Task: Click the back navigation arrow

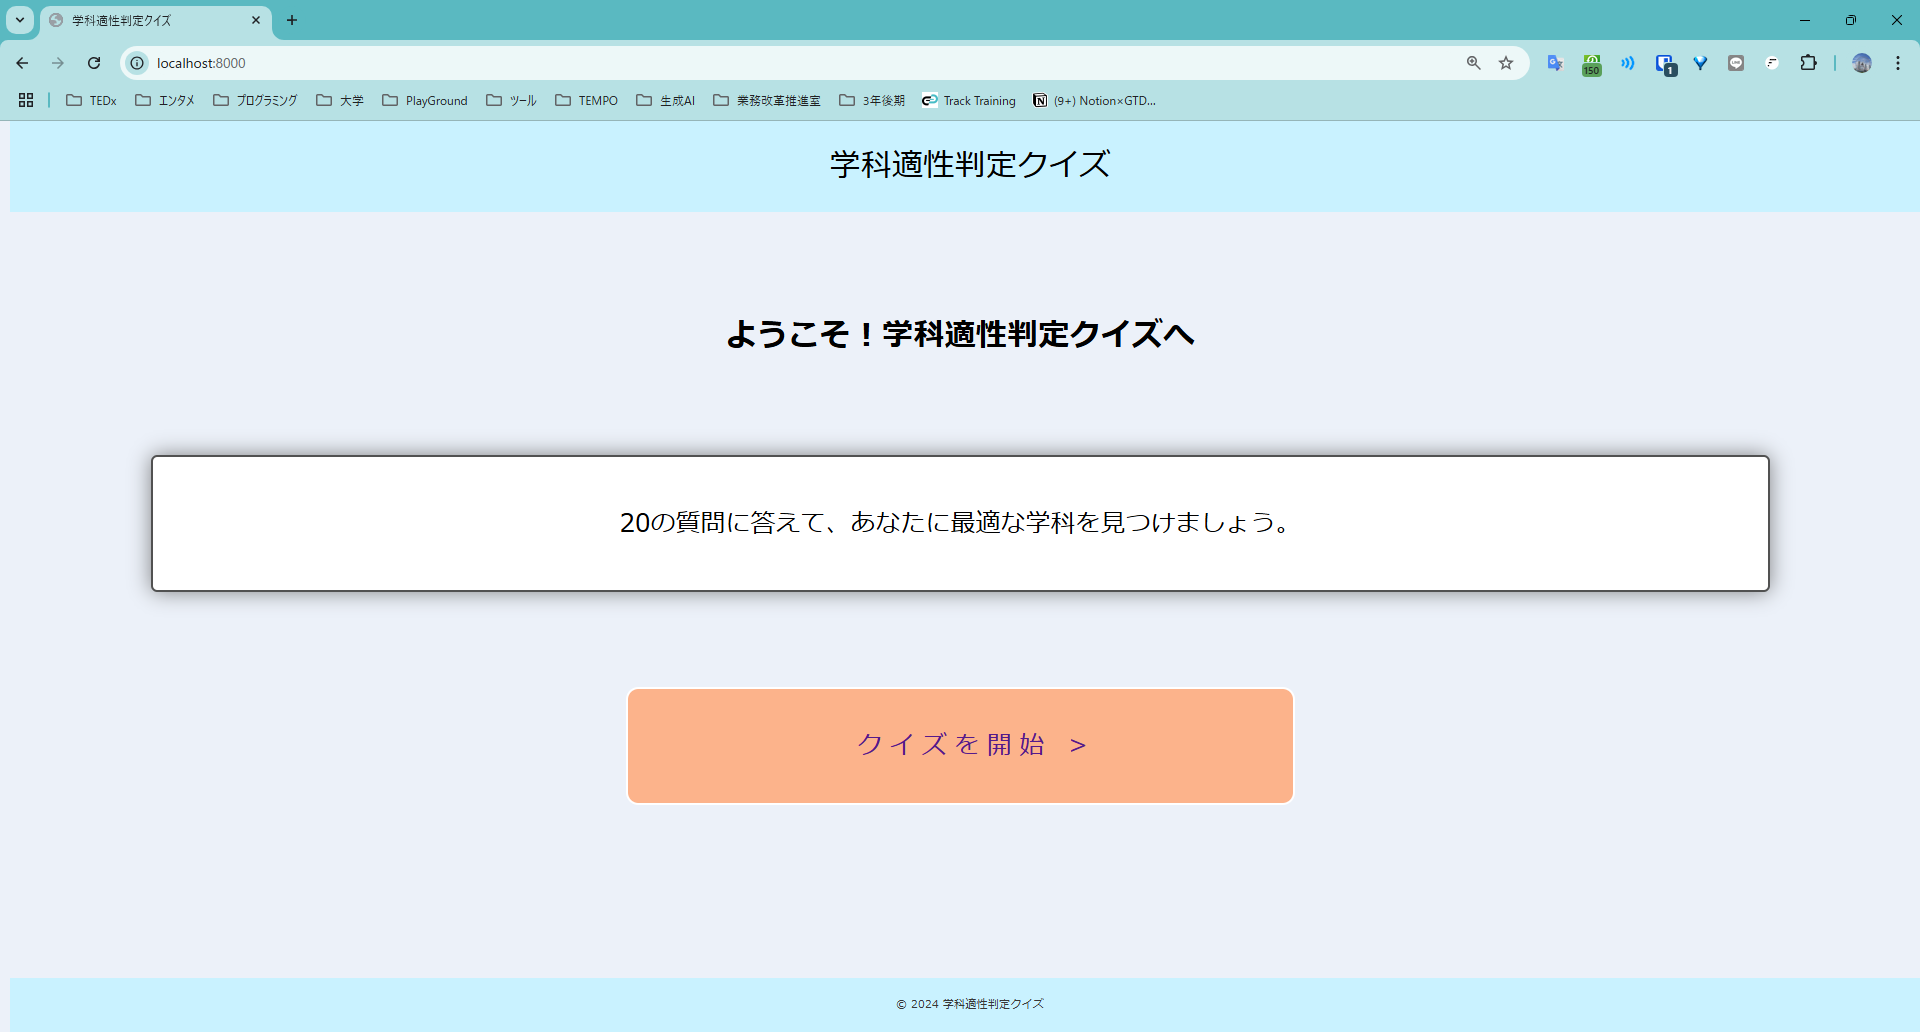Action: pyautogui.click(x=22, y=62)
